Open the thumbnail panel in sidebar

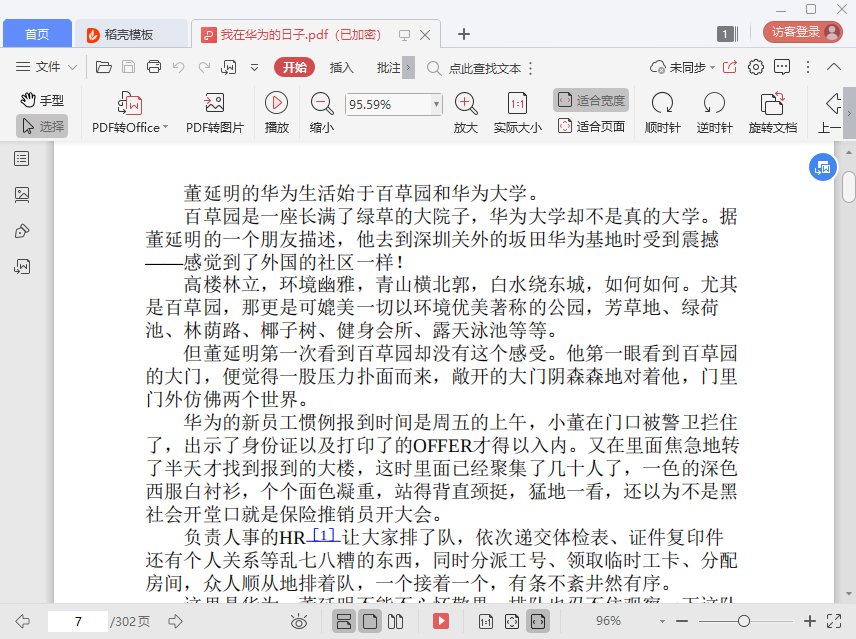click(x=22, y=195)
